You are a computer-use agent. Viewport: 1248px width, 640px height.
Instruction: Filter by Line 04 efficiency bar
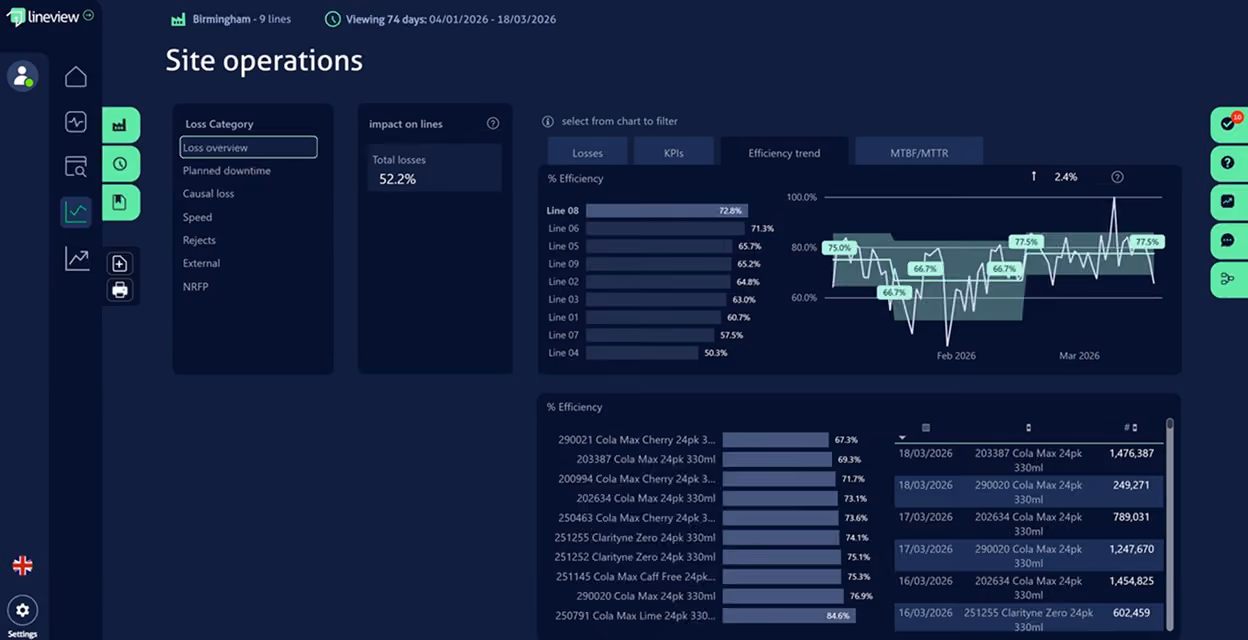[641, 353]
